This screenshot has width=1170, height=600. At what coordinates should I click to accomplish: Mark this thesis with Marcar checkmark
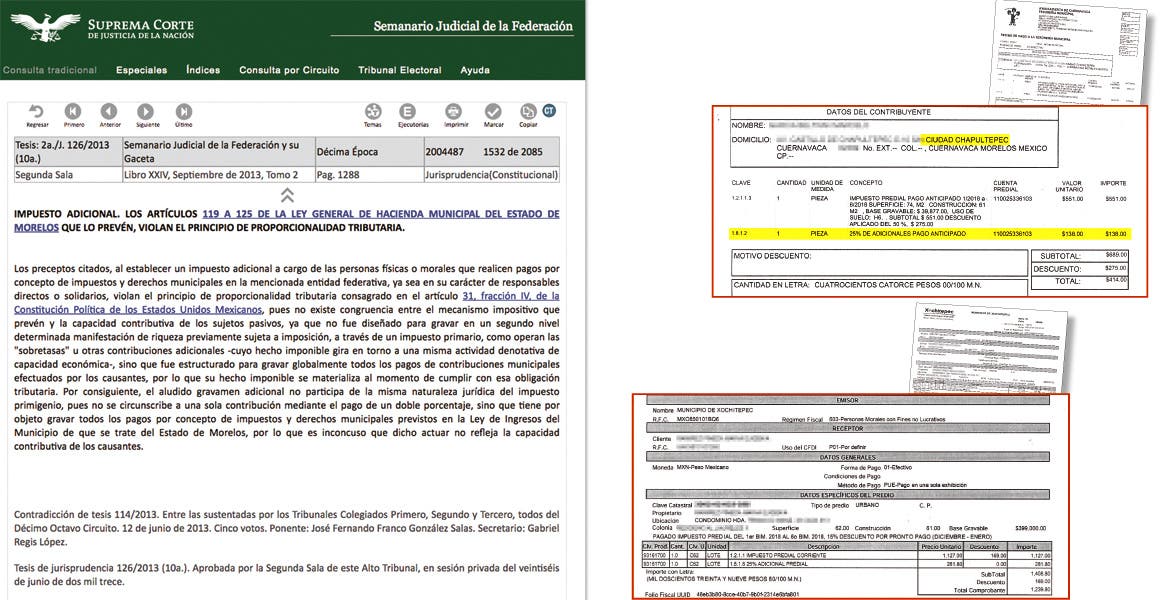click(493, 111)
